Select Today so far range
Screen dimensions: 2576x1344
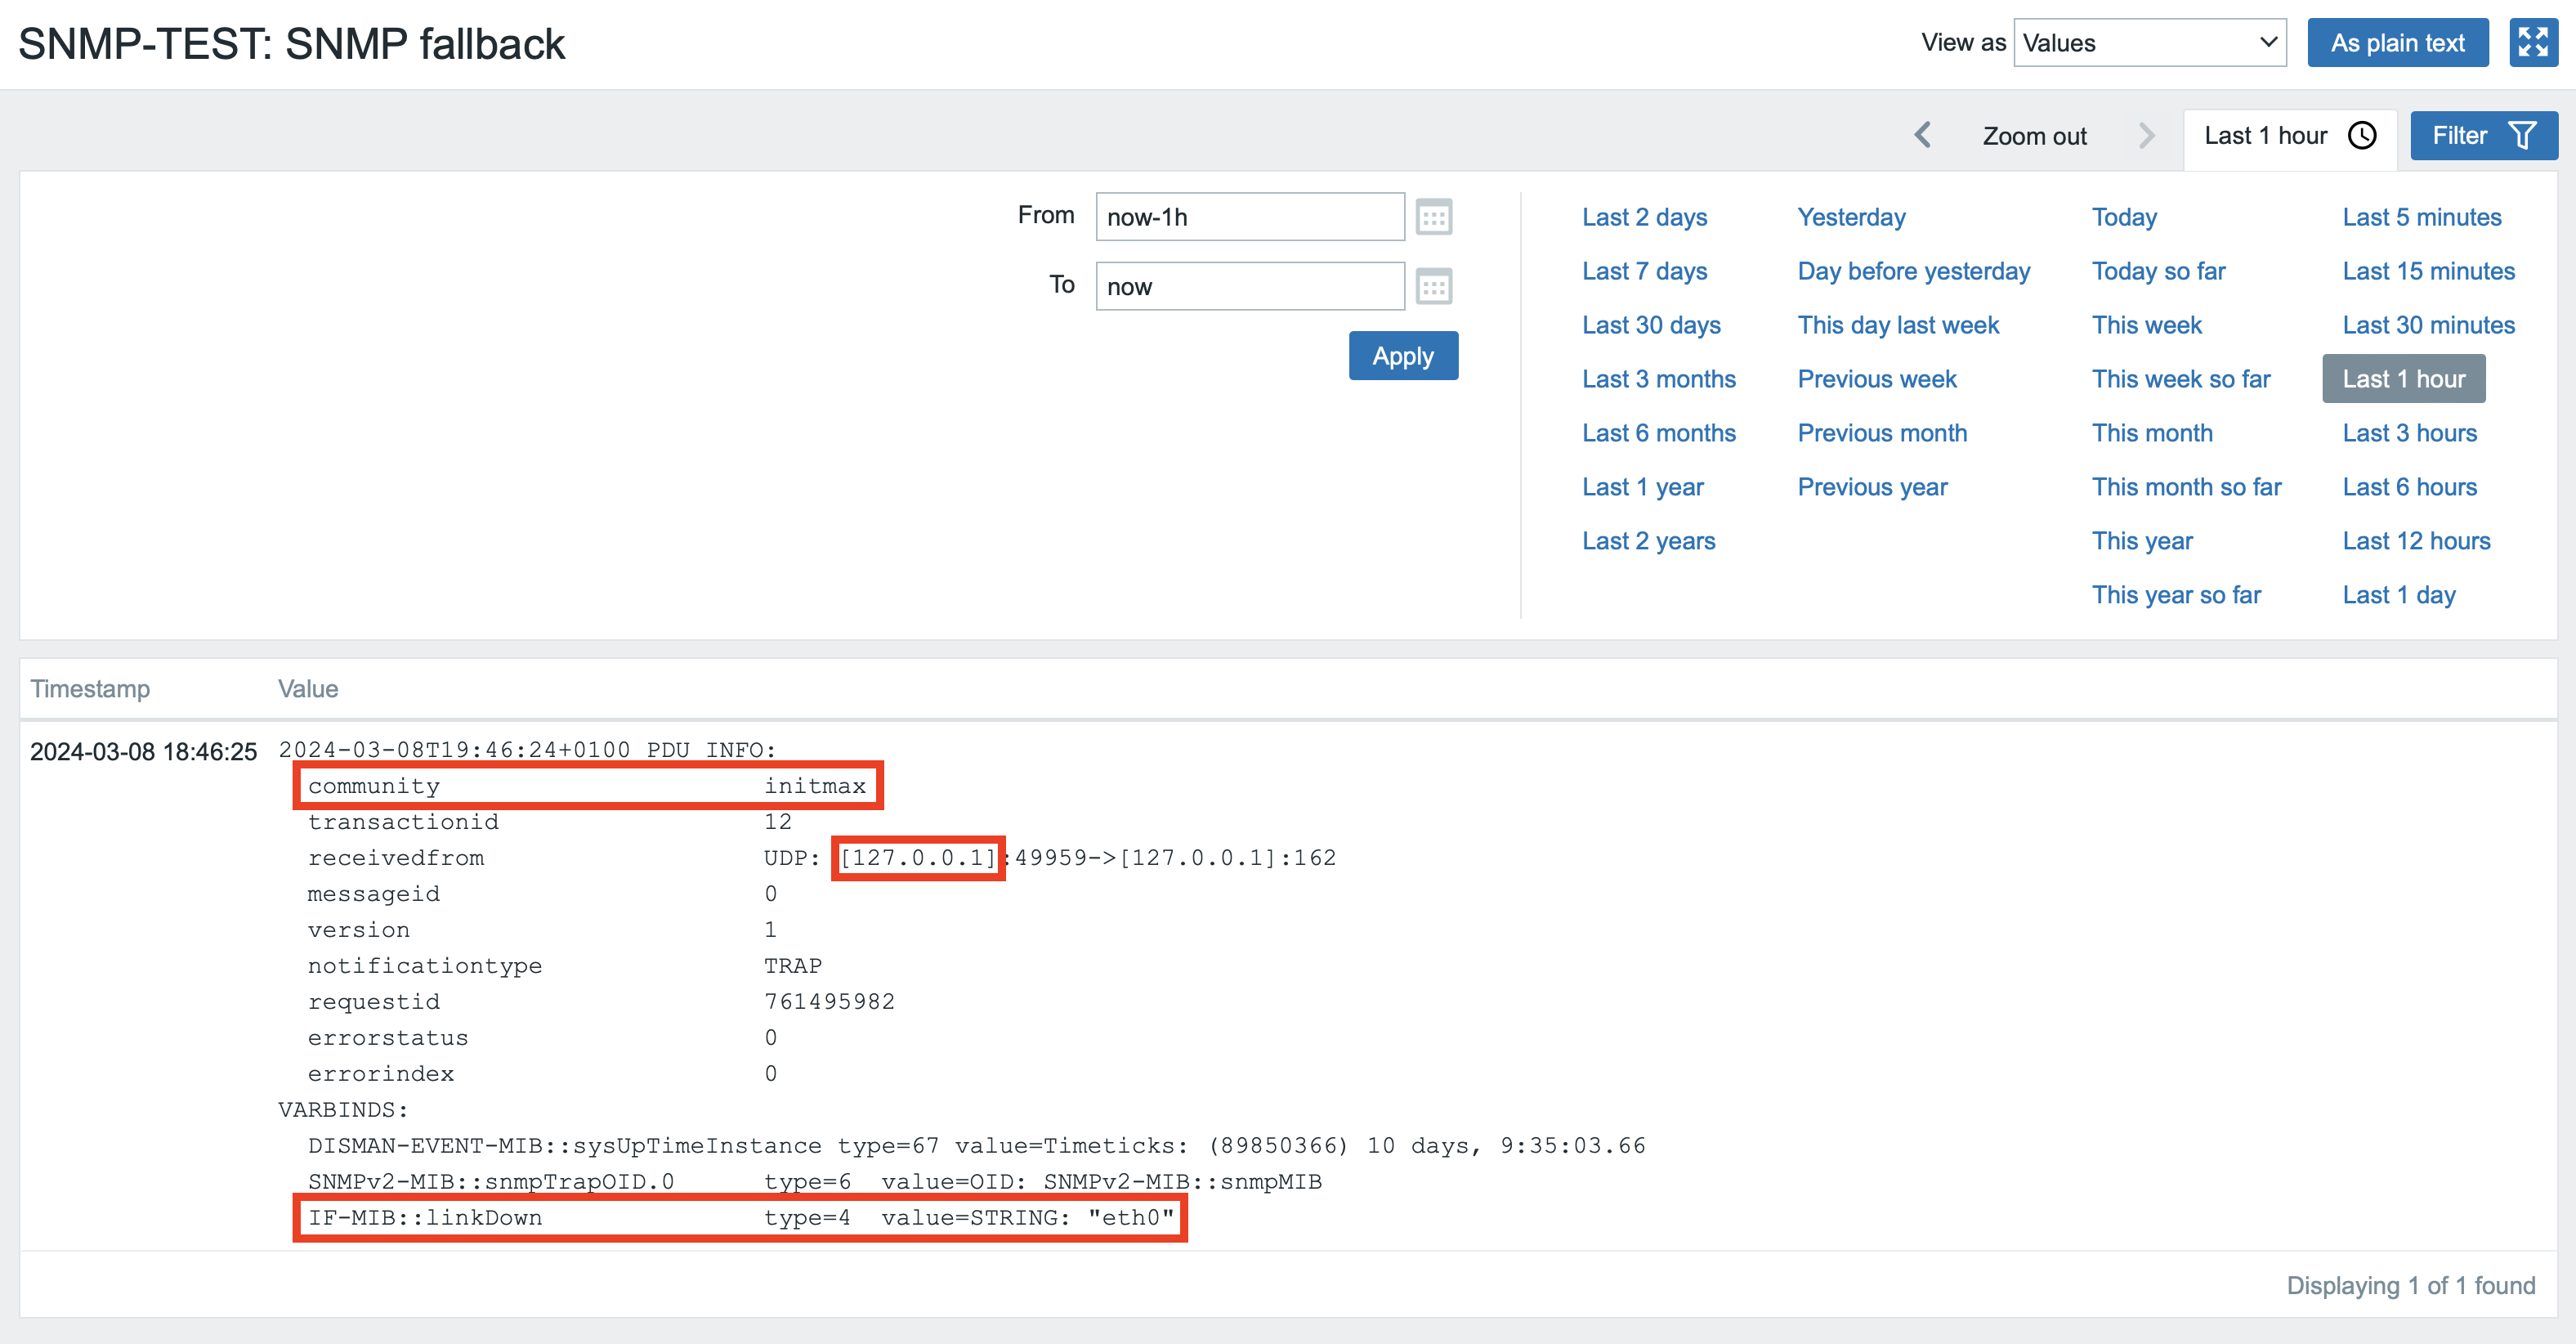click(x=2158, y=271)
